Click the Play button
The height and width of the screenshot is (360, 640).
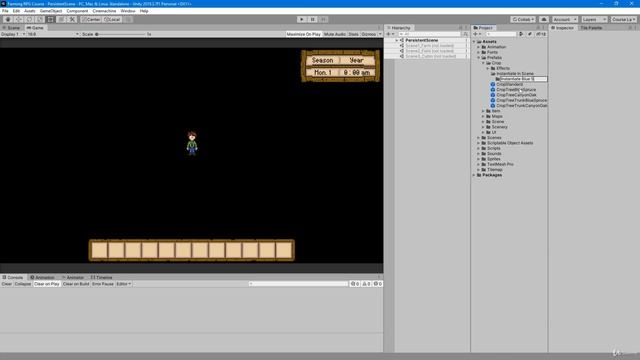pos(302,19)
